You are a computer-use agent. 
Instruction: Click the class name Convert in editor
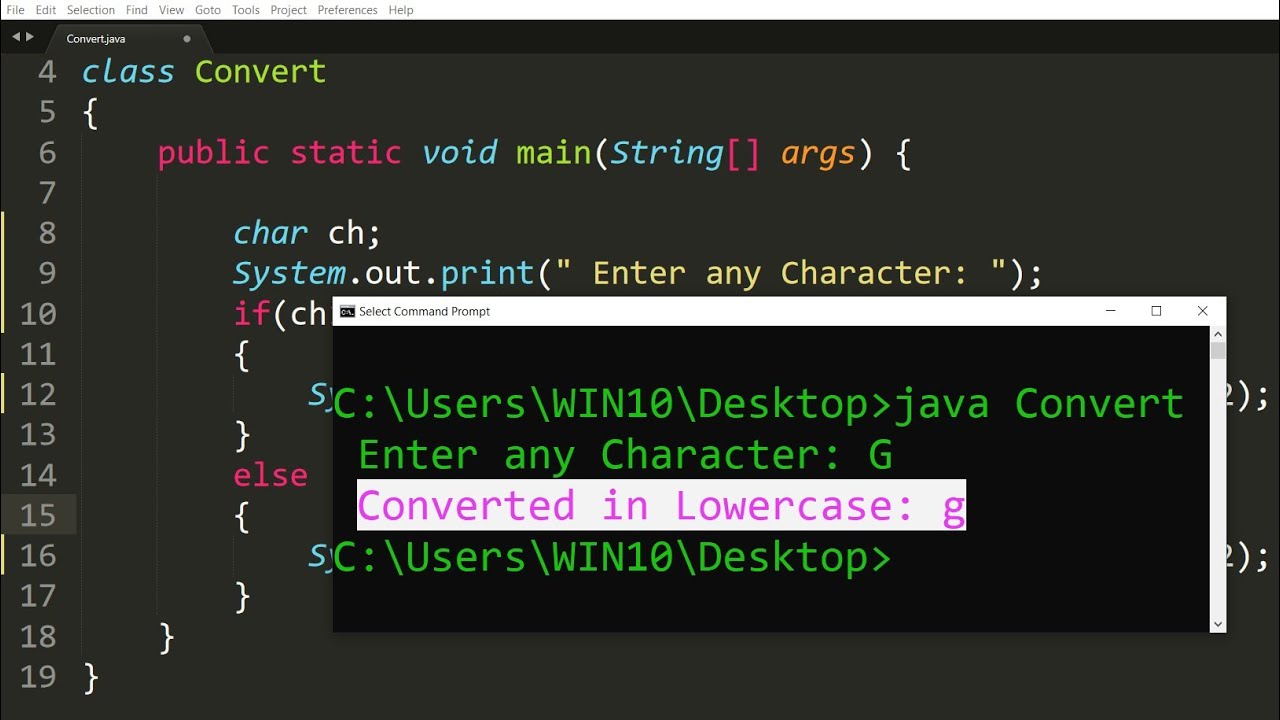(260, 72)
